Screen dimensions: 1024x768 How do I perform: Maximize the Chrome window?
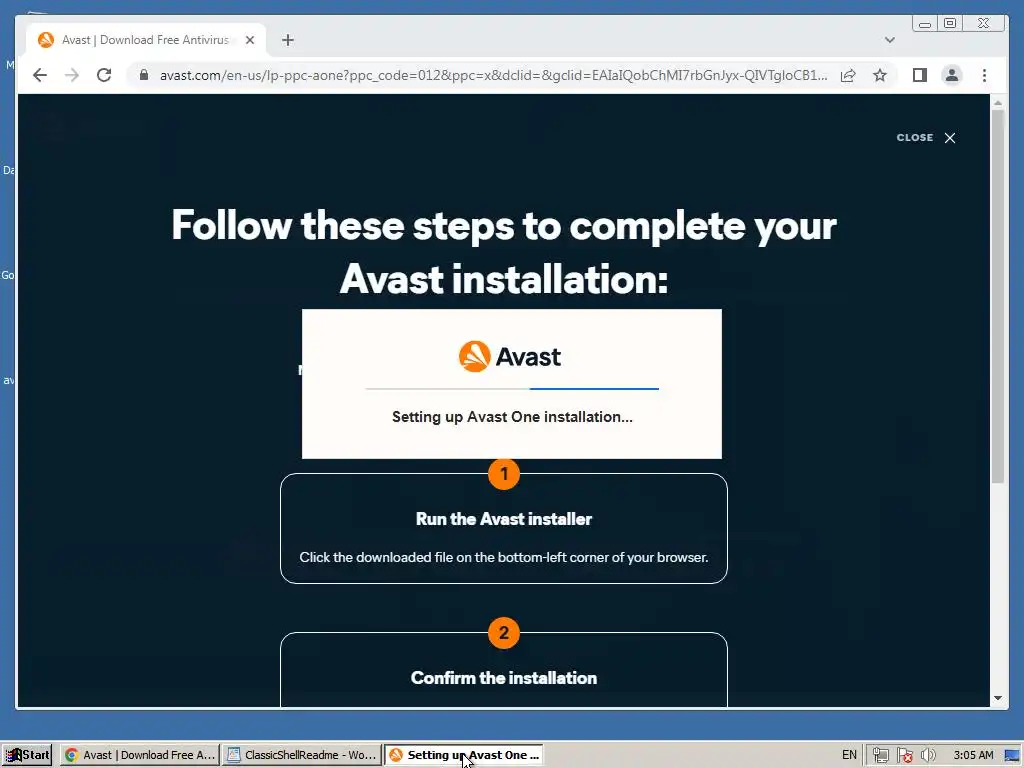tap(950, 24)
